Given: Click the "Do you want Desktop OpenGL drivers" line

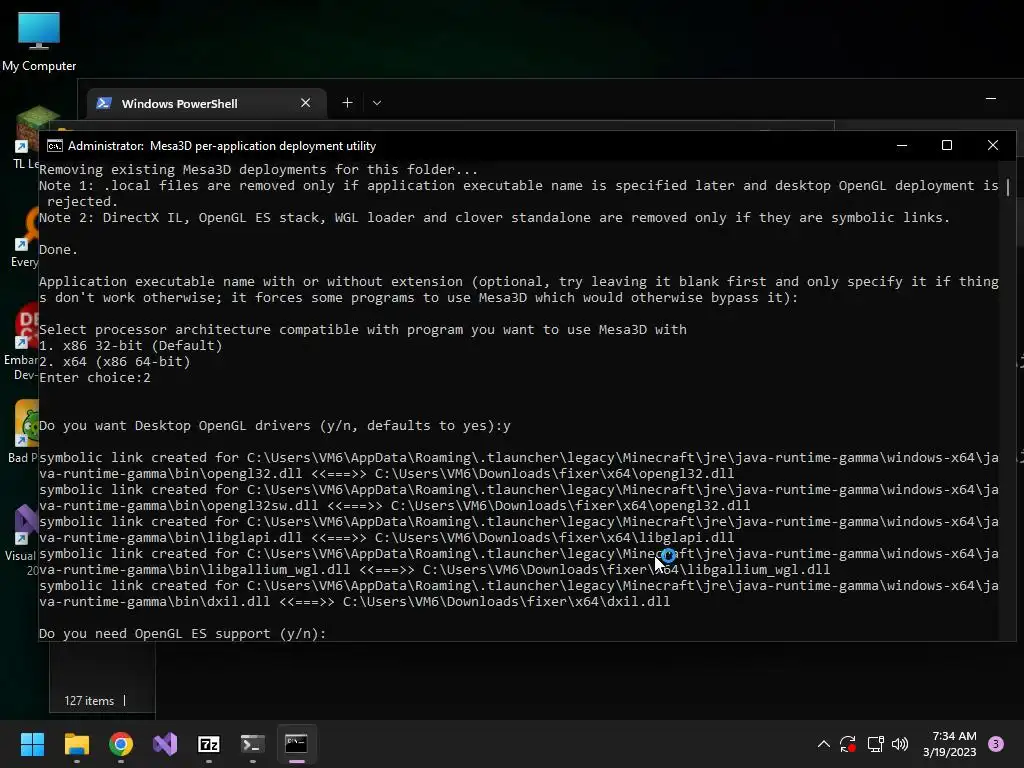Looking at the screenshot, I should [275, 426].
